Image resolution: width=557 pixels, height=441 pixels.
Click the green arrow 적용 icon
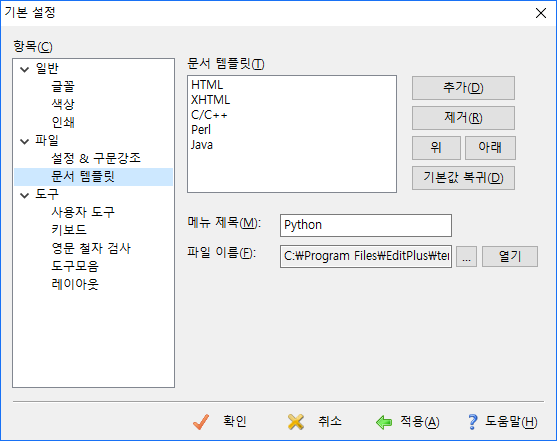[384, 422]
